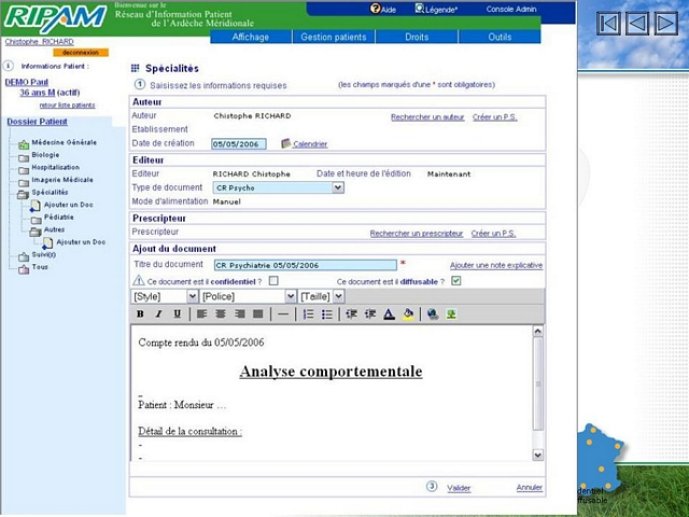Pick the text color tool

(x=389, y=314)
